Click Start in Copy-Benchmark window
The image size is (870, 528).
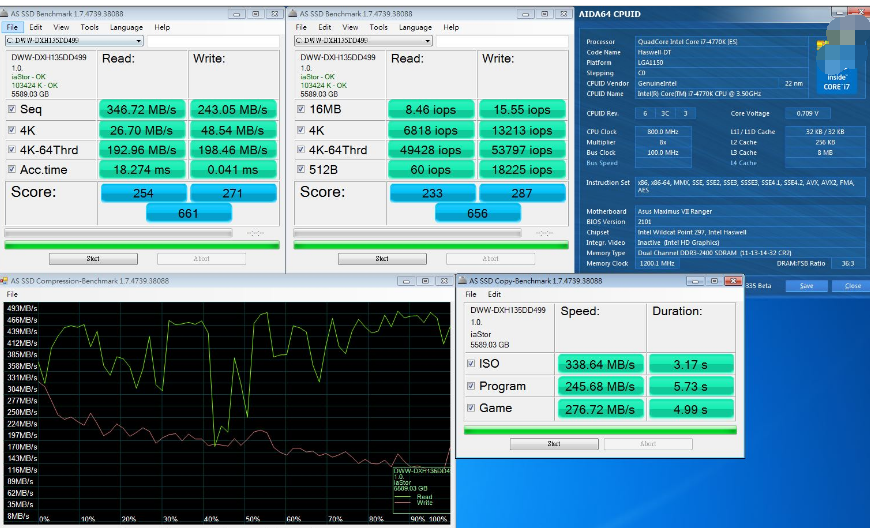click(554, 444)
